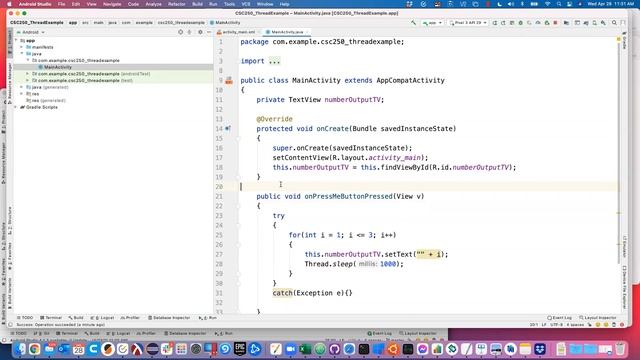This screenshot has height=360, width=640.
Task: Open the File menu
Action: point(62,4)
